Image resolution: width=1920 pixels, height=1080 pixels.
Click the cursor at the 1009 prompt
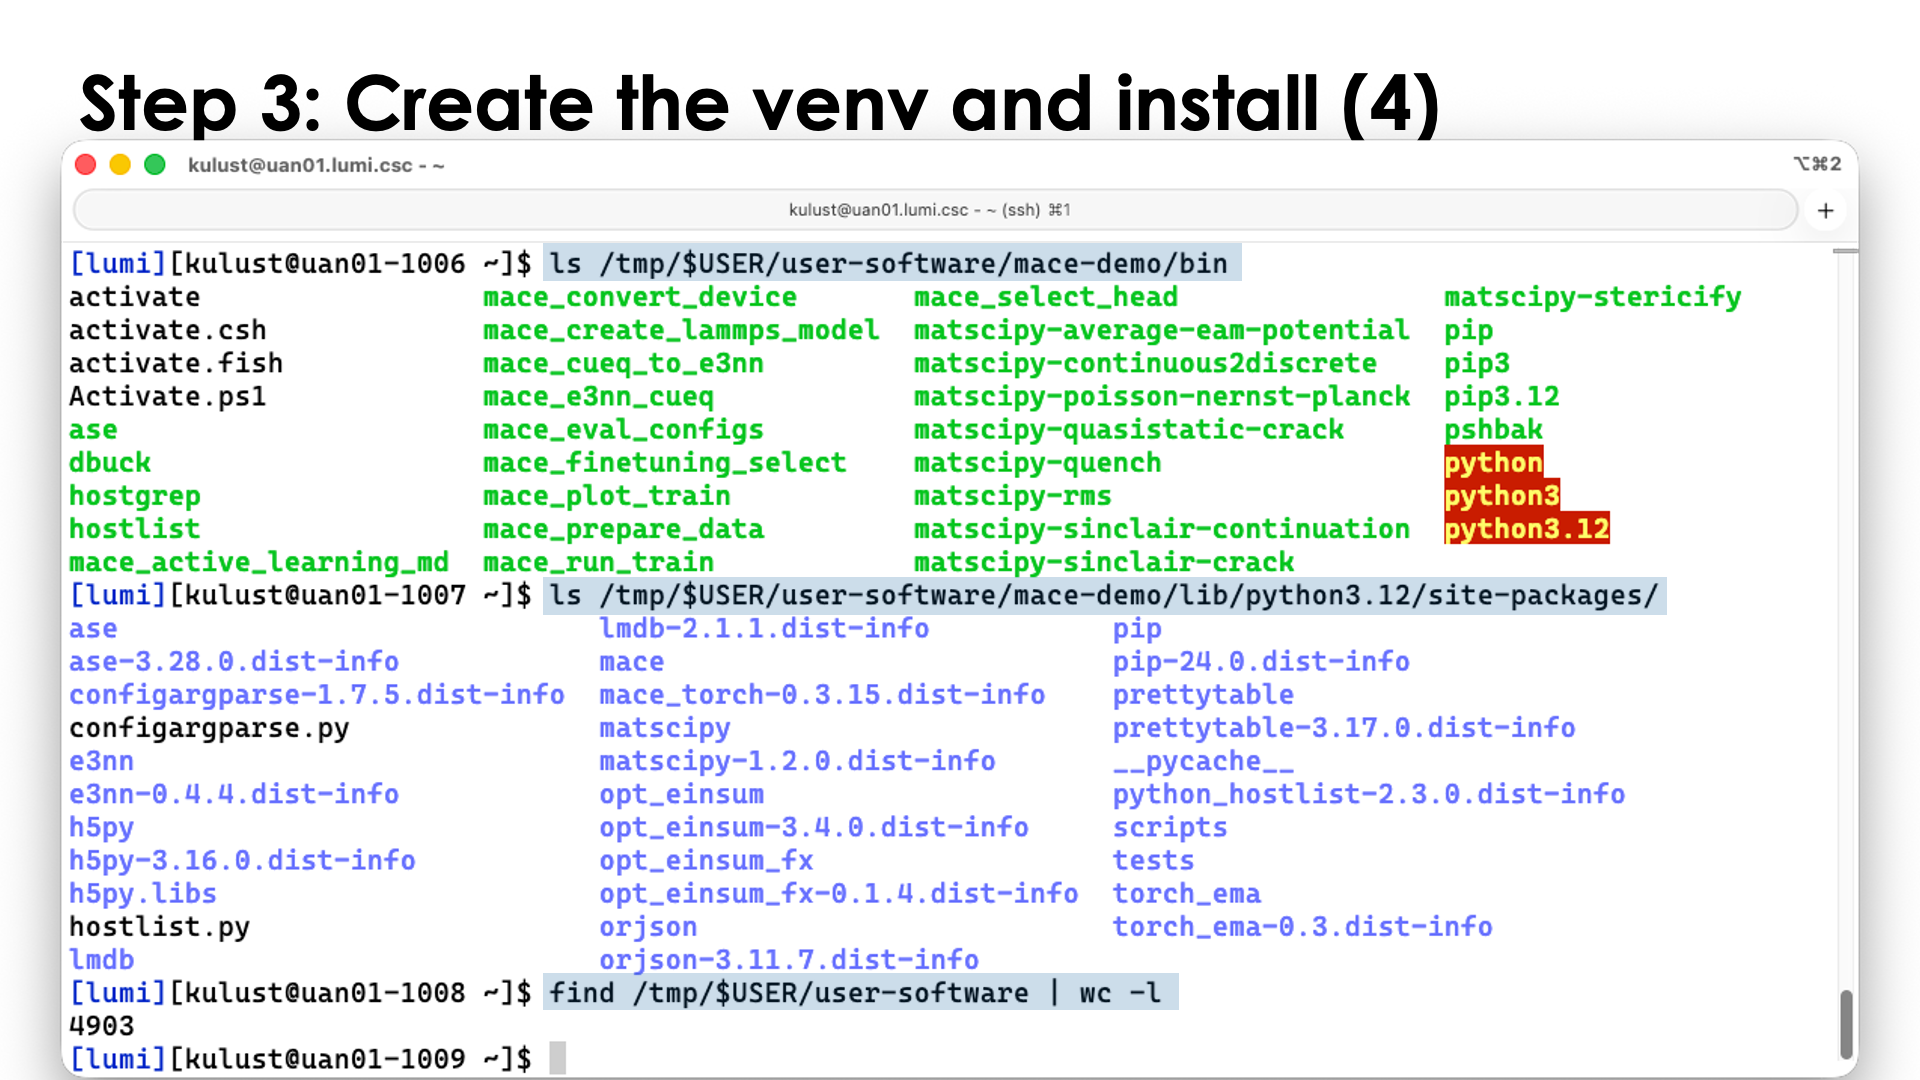pos(557,1058)
